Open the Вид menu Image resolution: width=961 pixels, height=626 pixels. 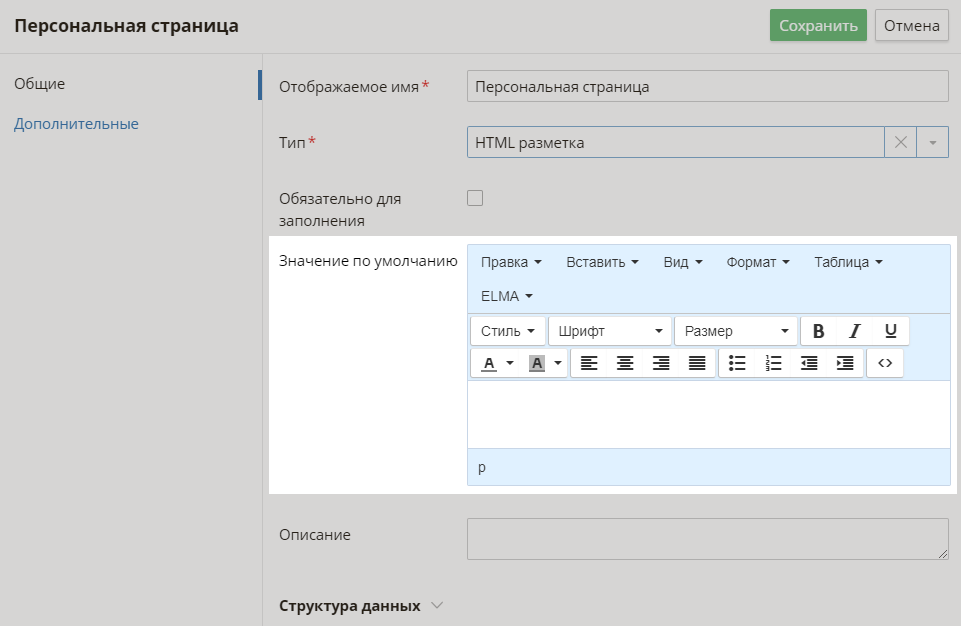tap(683, 262)
